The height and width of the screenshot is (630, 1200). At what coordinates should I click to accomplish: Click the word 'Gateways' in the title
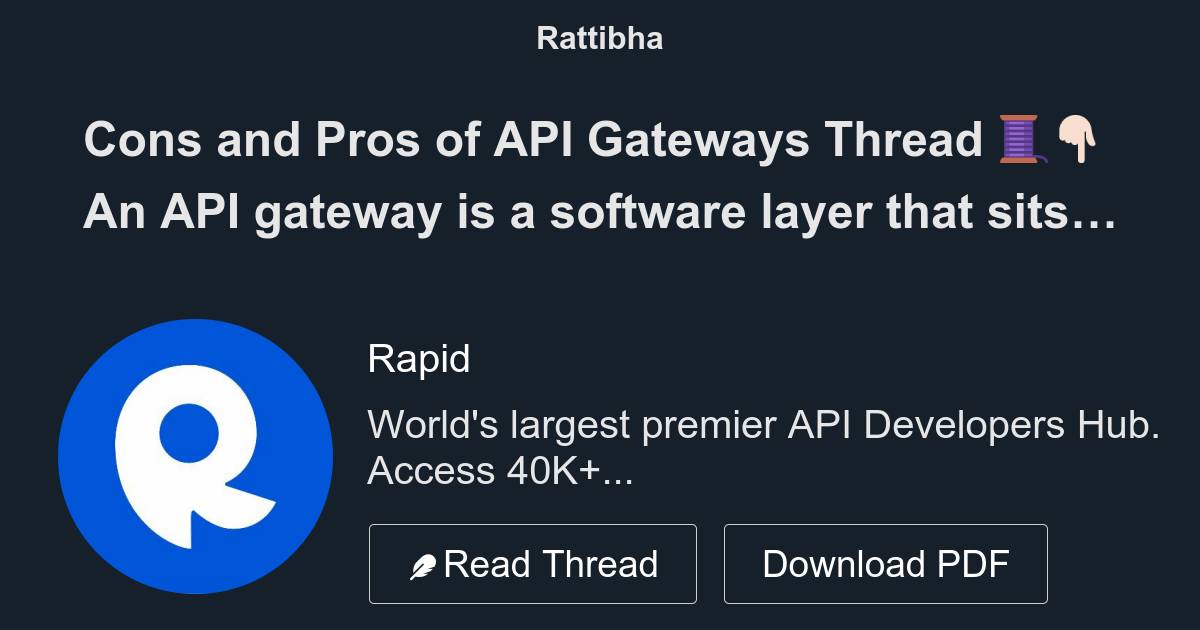(x=699, y=141)
